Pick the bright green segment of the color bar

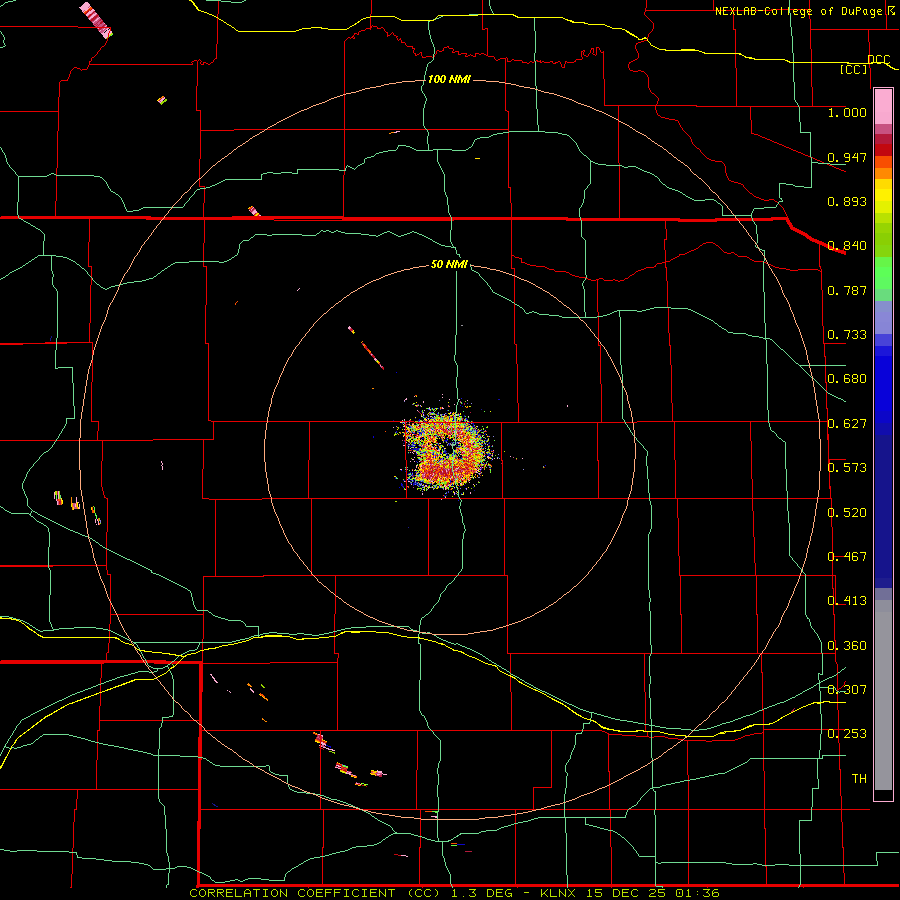click(883, 273)
